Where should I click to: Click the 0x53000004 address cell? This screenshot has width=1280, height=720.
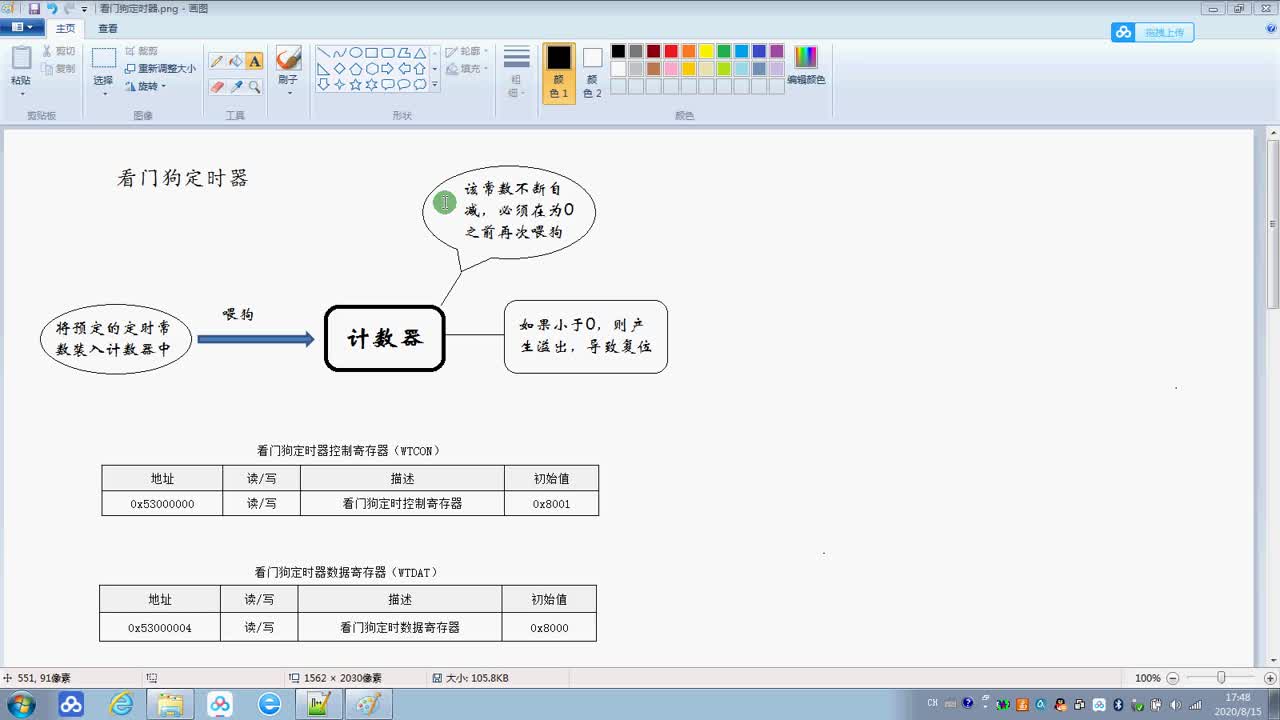click(x=160, y=628)
